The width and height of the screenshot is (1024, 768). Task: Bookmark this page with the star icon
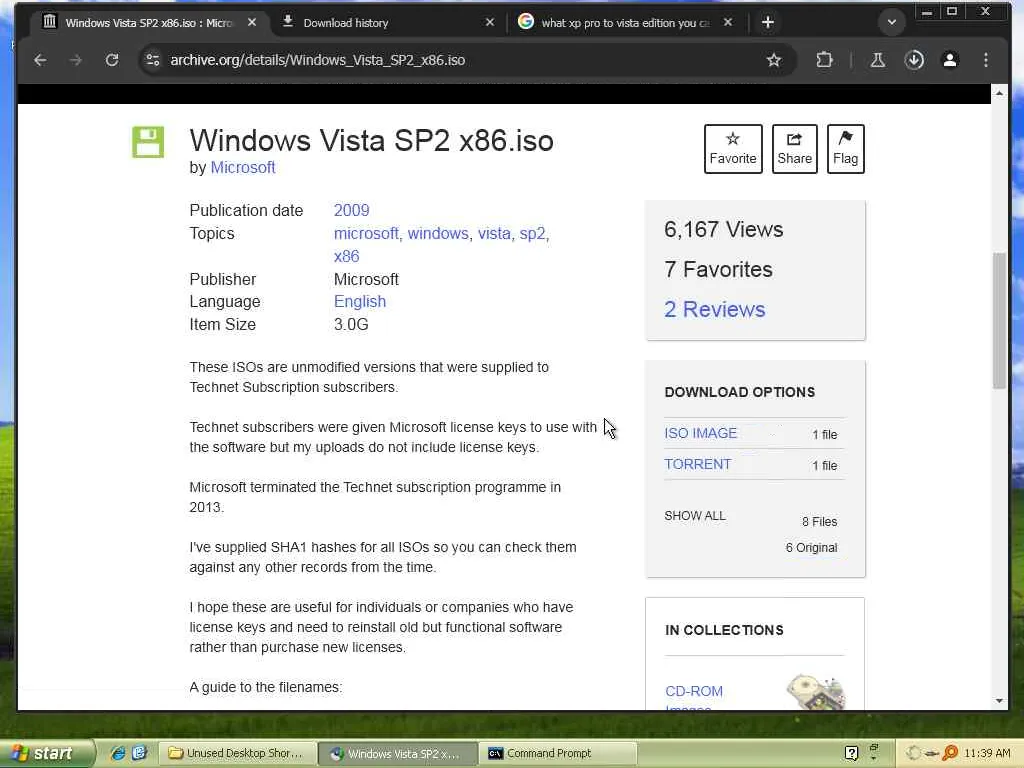click(774, 60)
